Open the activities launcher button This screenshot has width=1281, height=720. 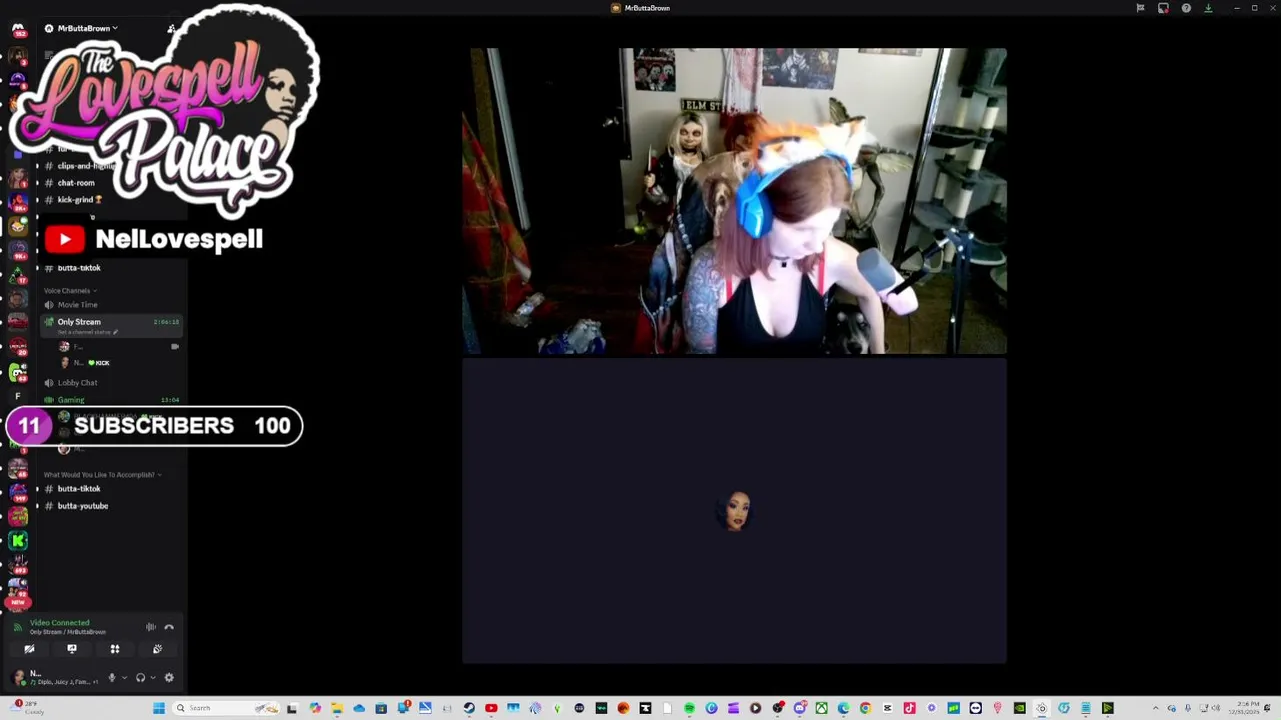click(x=115, y=649)
